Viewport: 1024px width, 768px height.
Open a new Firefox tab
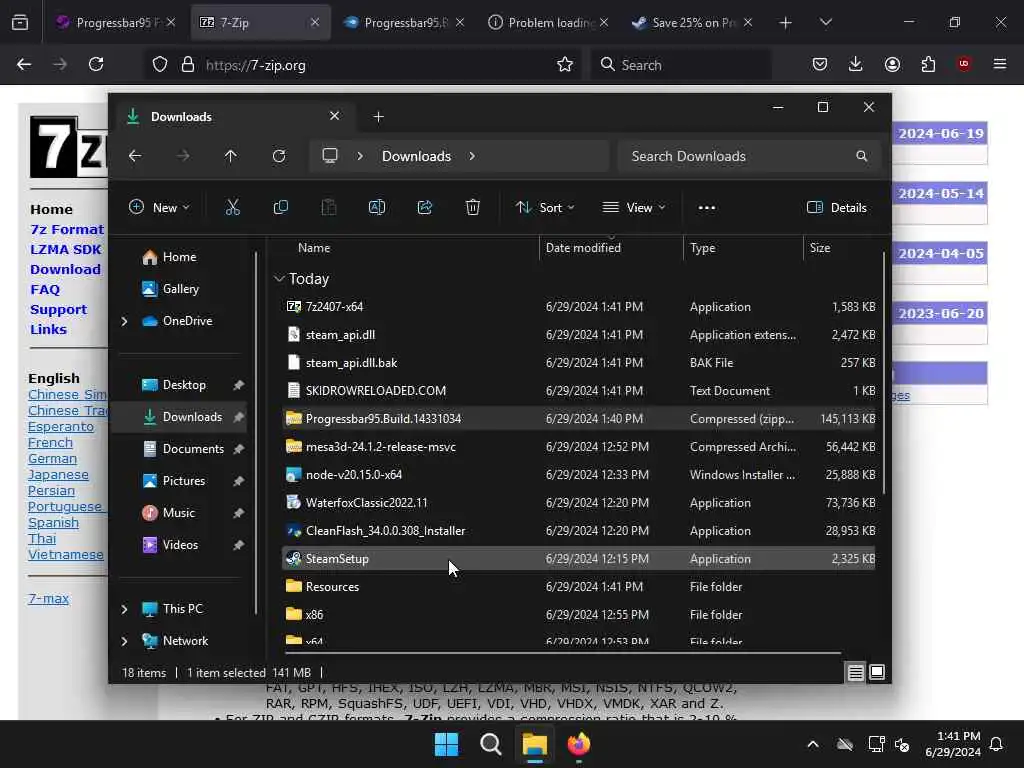[x=785, y=22]
